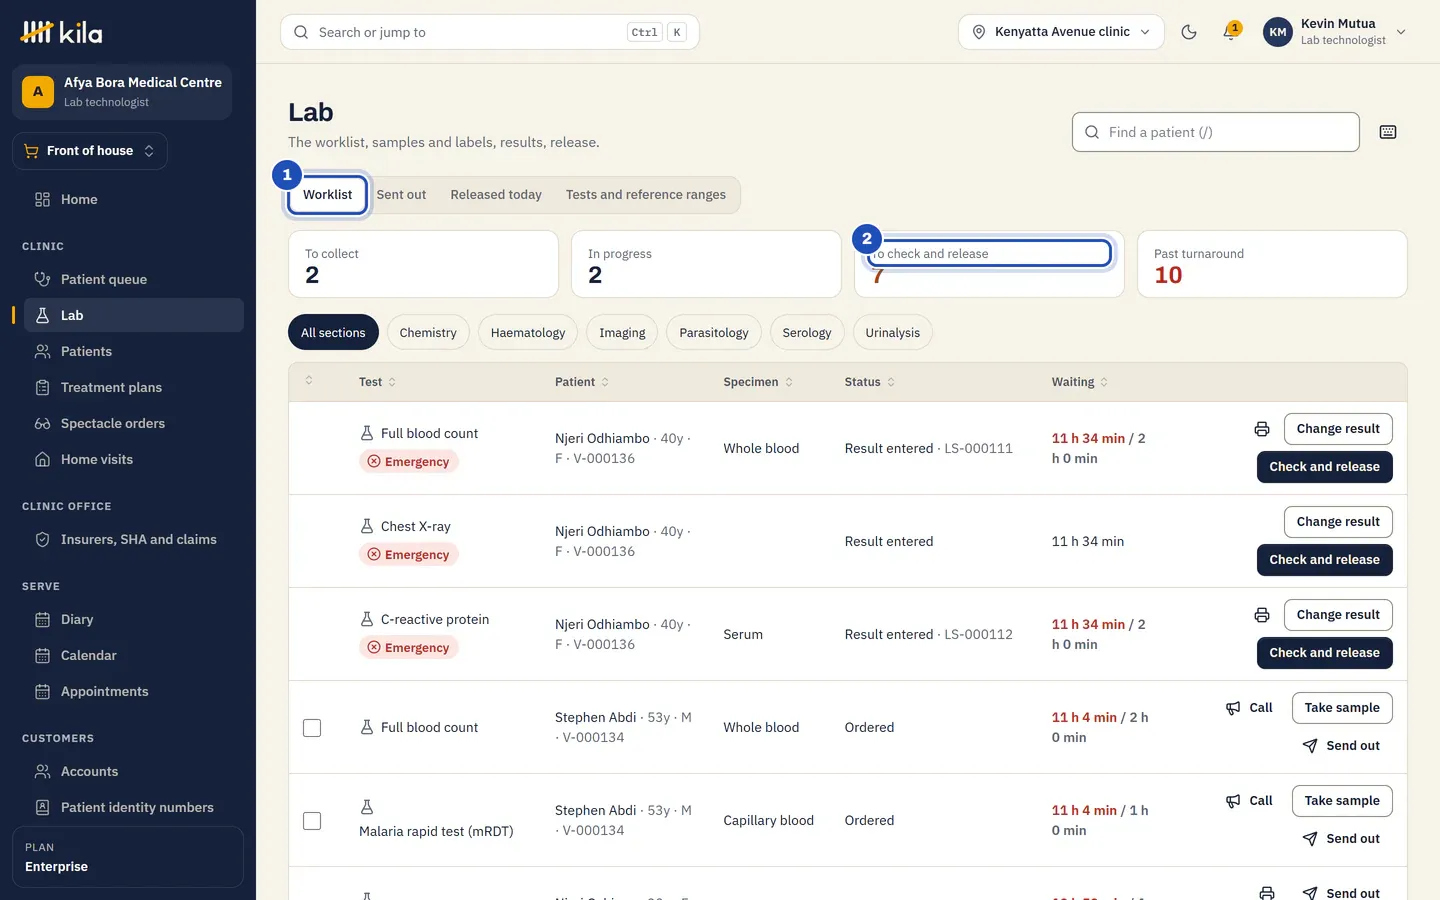Check and release the C-reactive protein result

1324,653
